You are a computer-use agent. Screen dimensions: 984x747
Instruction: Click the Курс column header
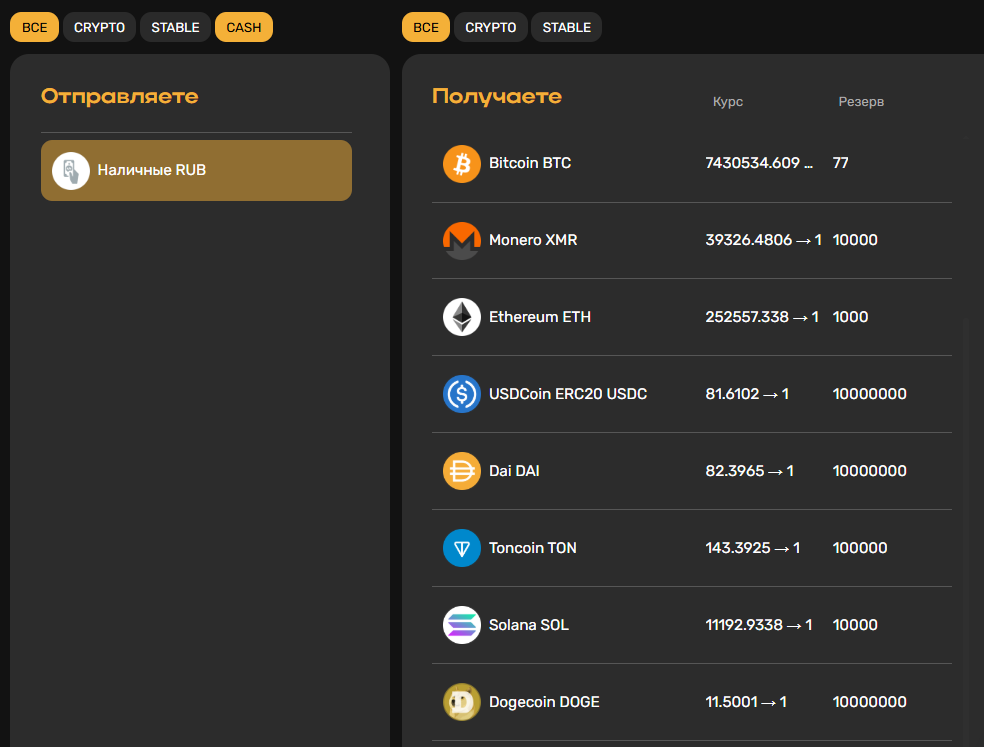pyautogui.click(x=728, y=102)
